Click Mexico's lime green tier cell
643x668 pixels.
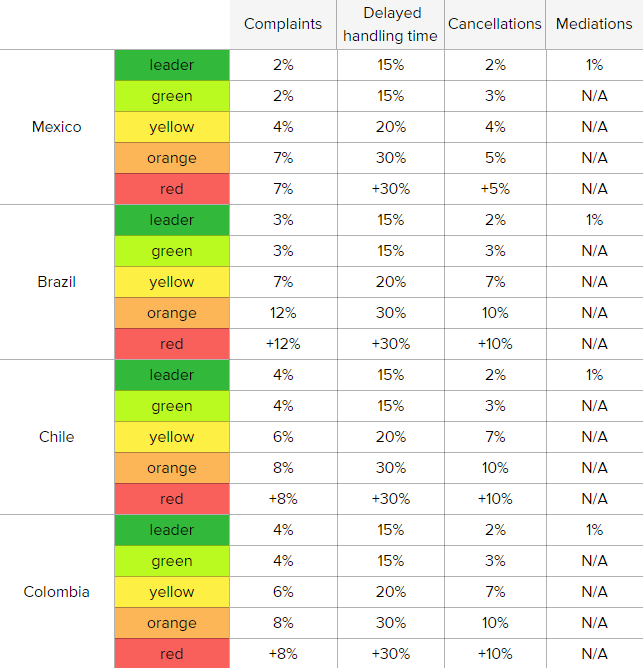[x=172, y=96]
